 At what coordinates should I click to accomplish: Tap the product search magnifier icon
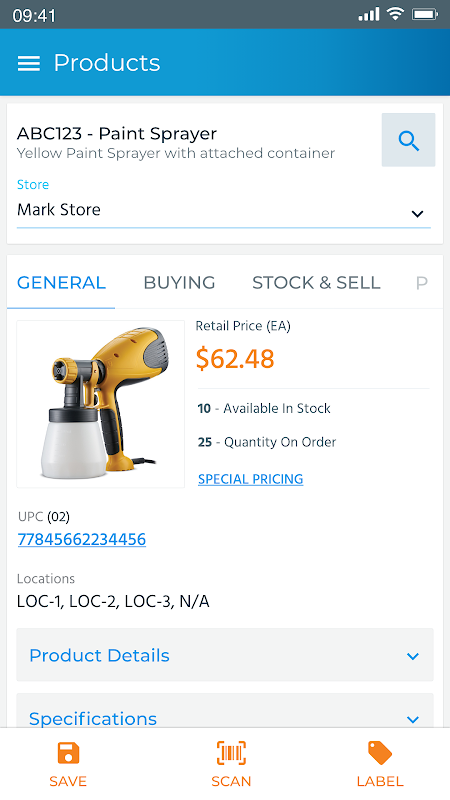(x=408, y=140)
